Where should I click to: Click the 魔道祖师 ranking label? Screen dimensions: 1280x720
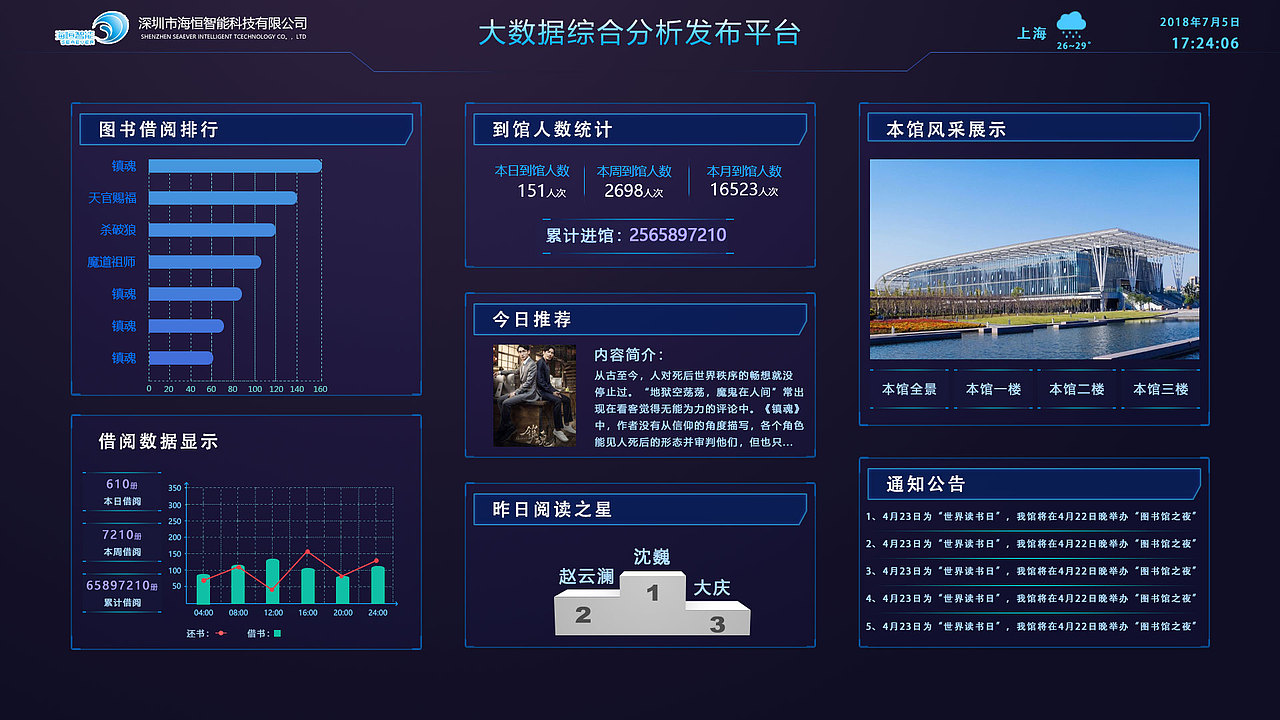(x=111, y=262)
